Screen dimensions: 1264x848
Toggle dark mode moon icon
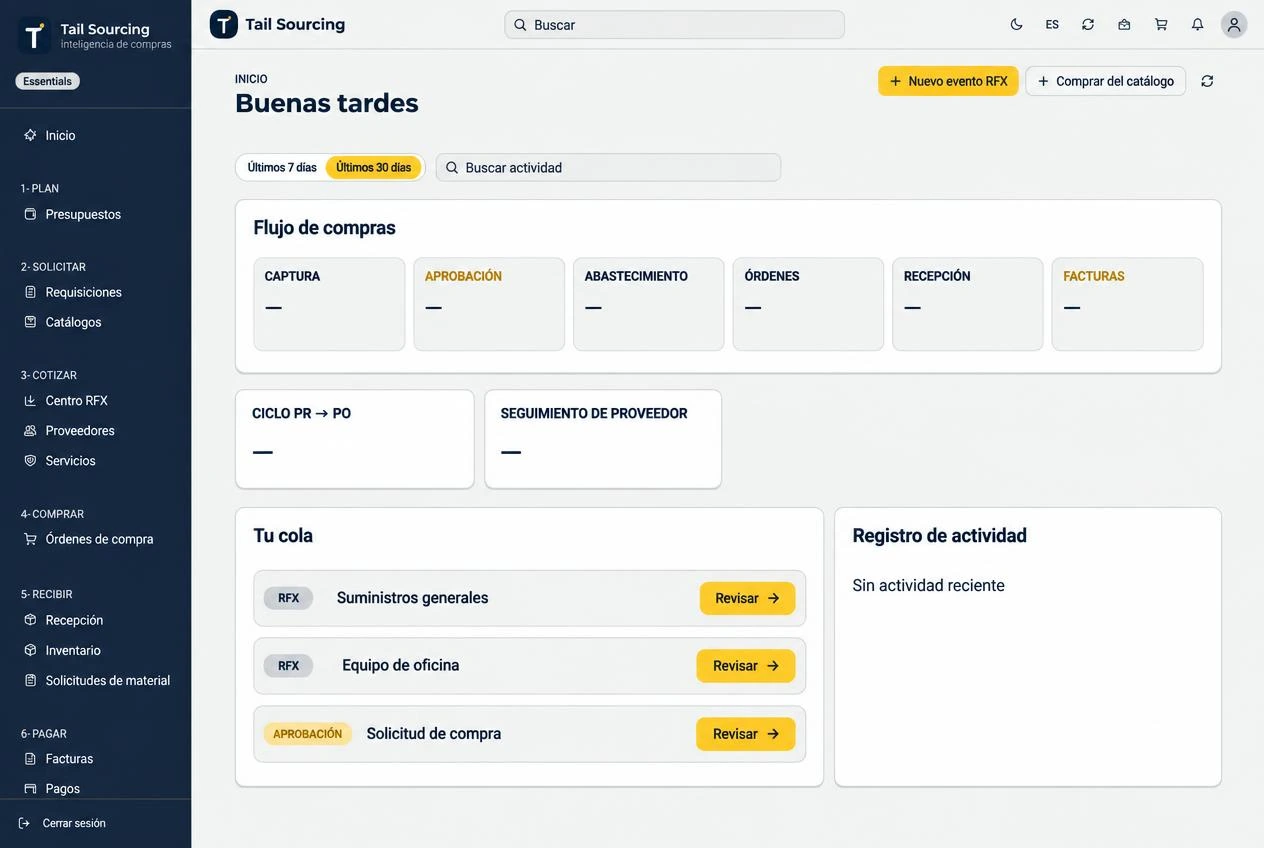point(1016,25)
